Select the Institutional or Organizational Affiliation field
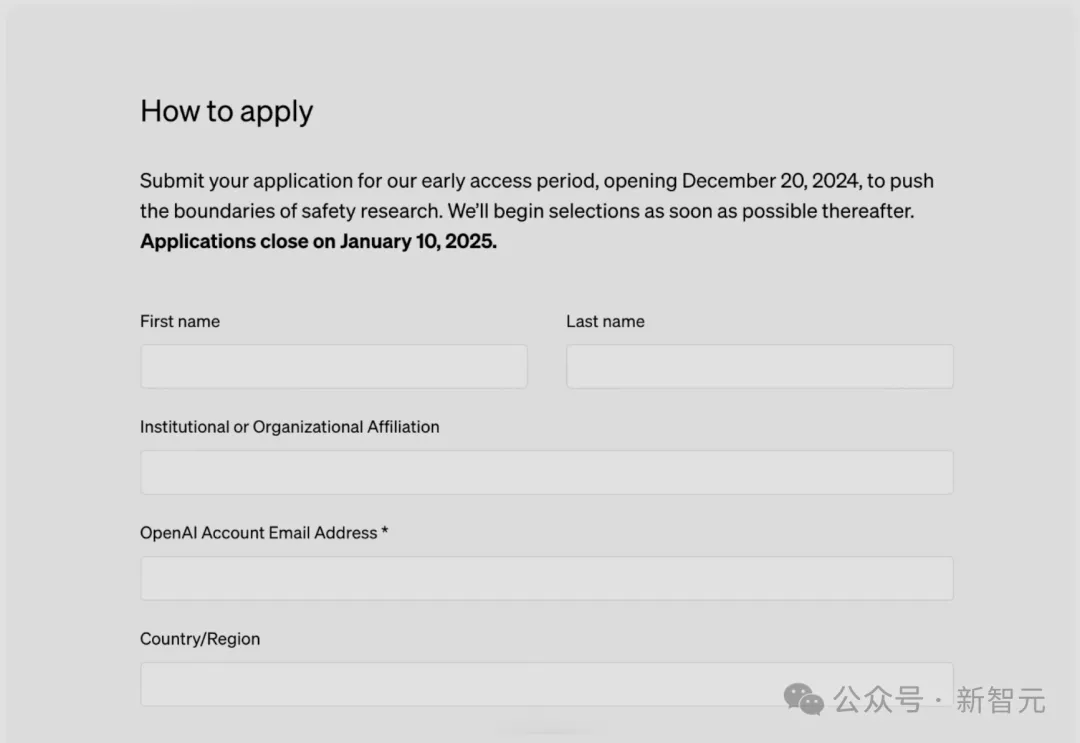 (546, 472)
